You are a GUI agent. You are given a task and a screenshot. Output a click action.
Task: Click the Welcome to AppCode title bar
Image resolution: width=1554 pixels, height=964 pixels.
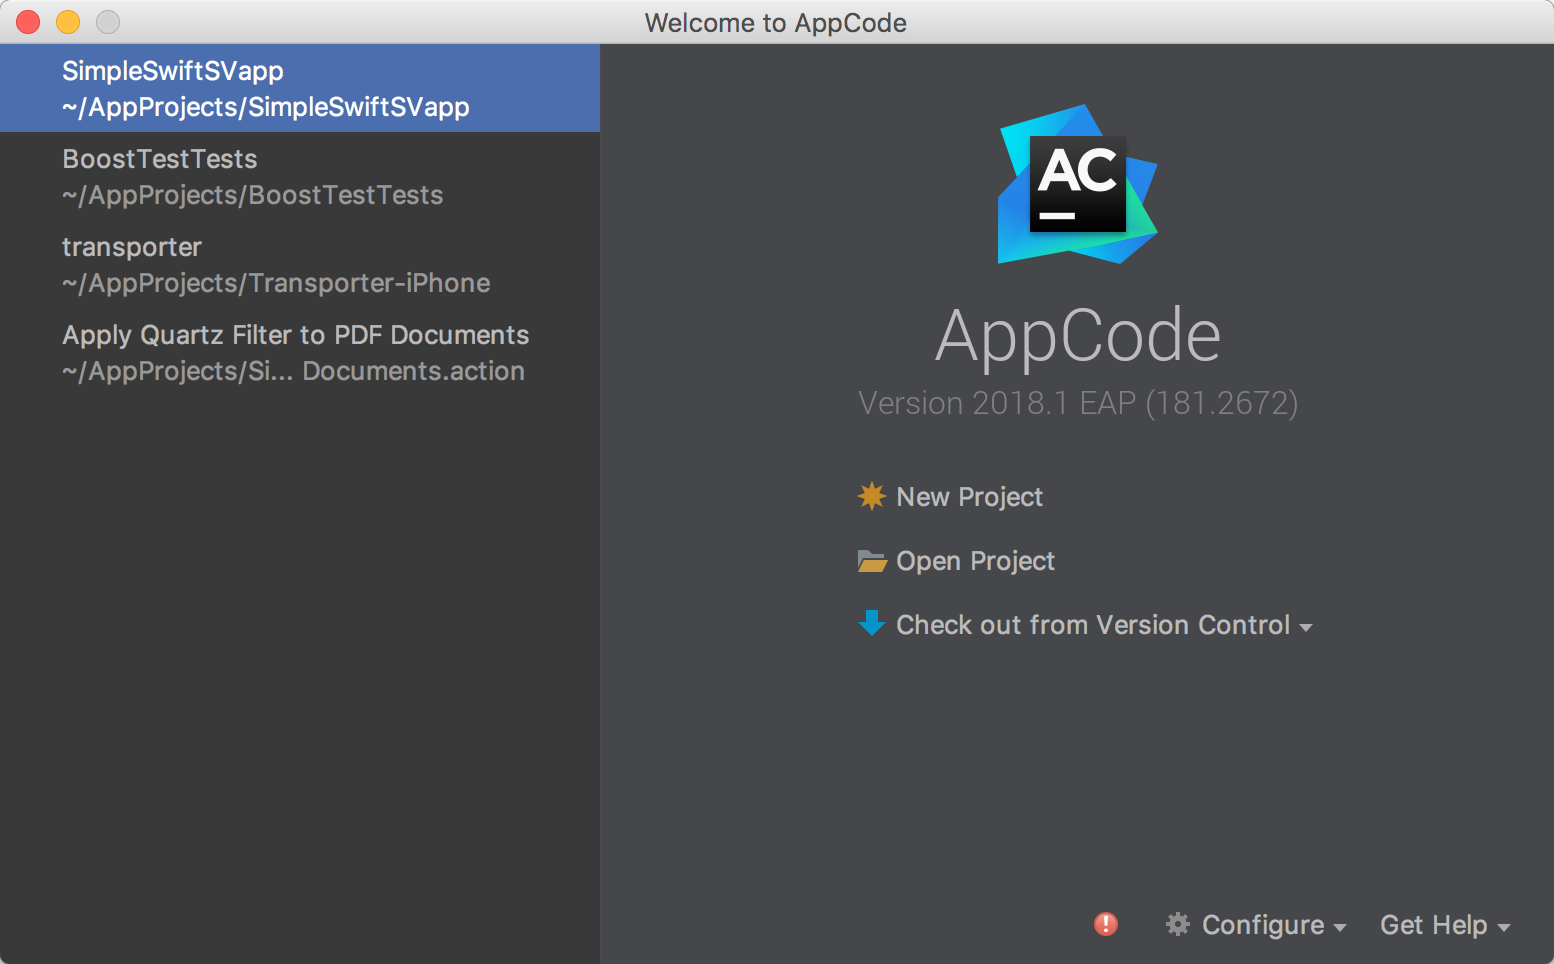tap(775, 22)
